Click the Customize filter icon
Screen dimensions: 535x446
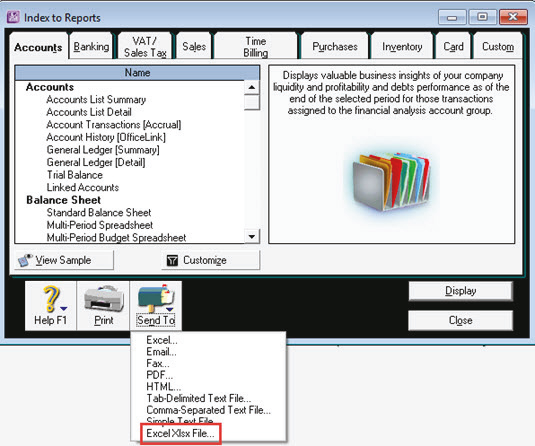[x=172, y=261]
